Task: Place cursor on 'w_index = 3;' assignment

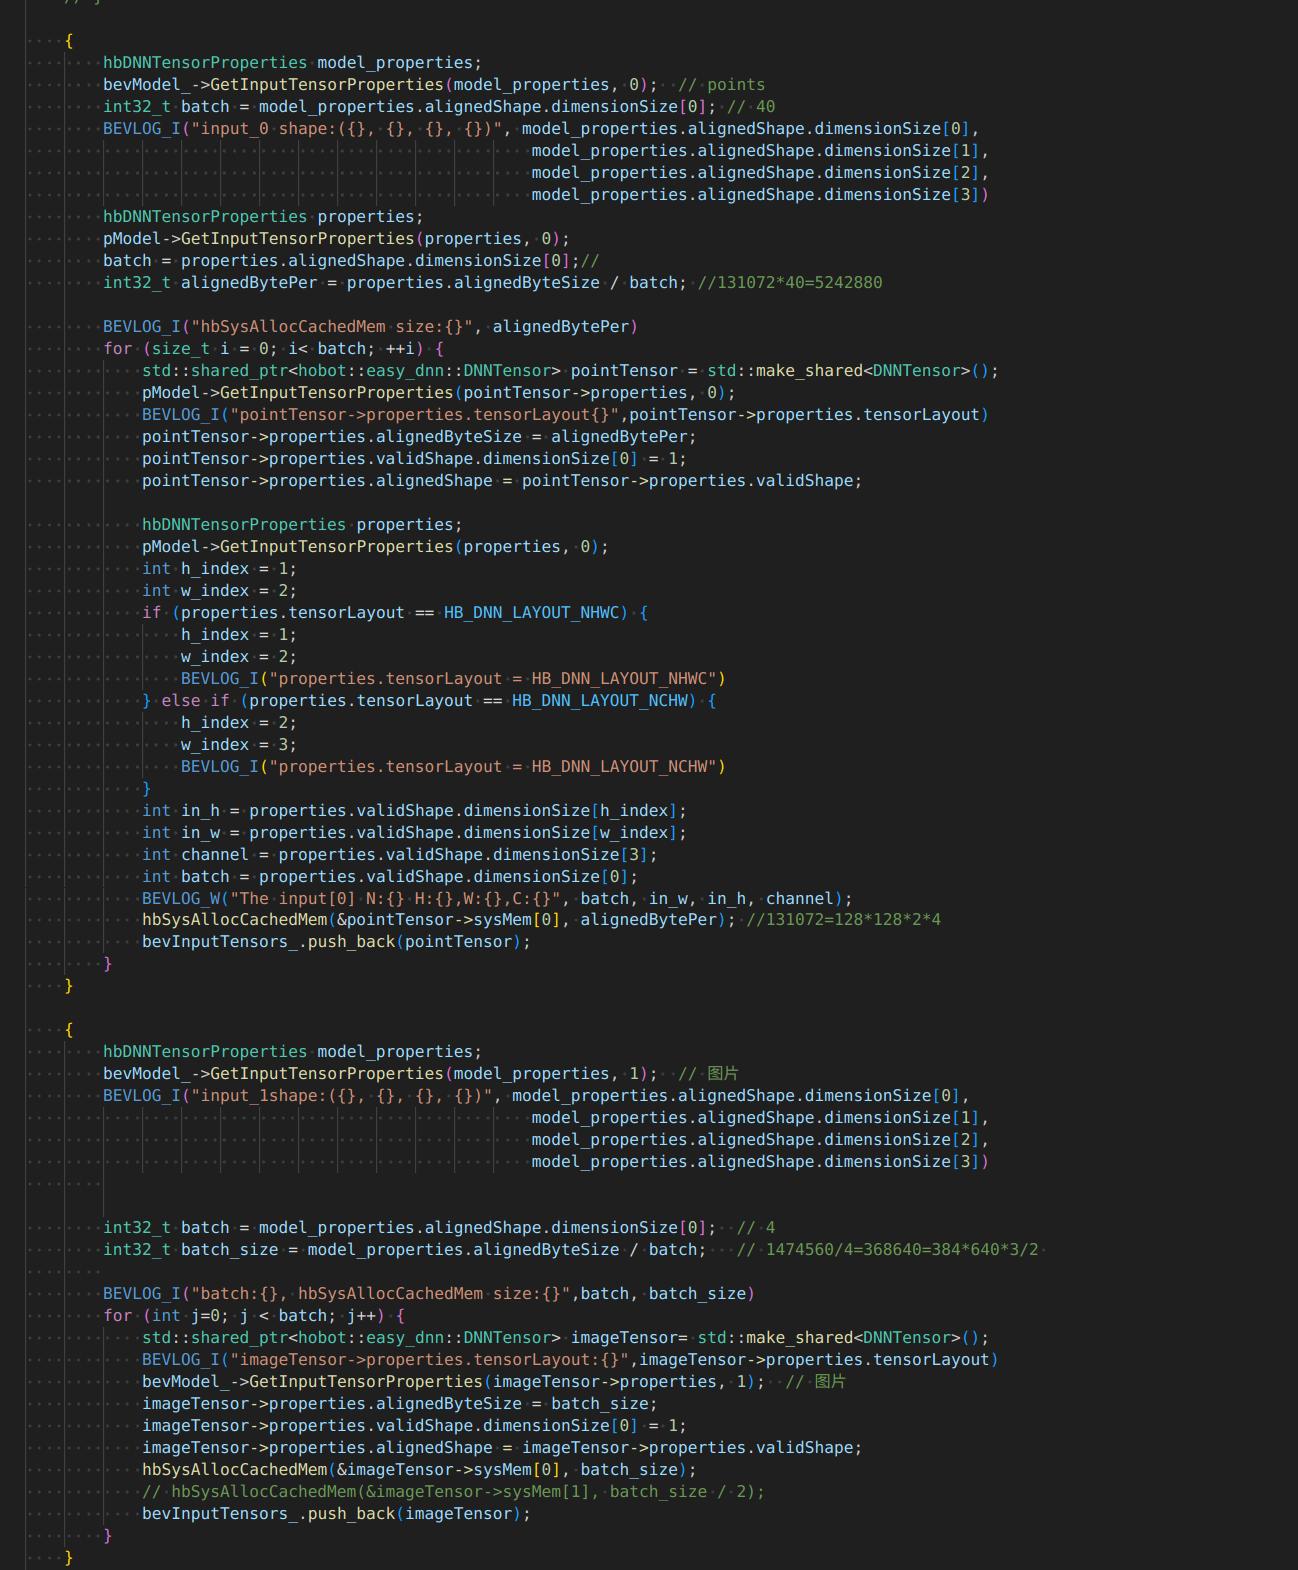Action: [x=238, y=745]
